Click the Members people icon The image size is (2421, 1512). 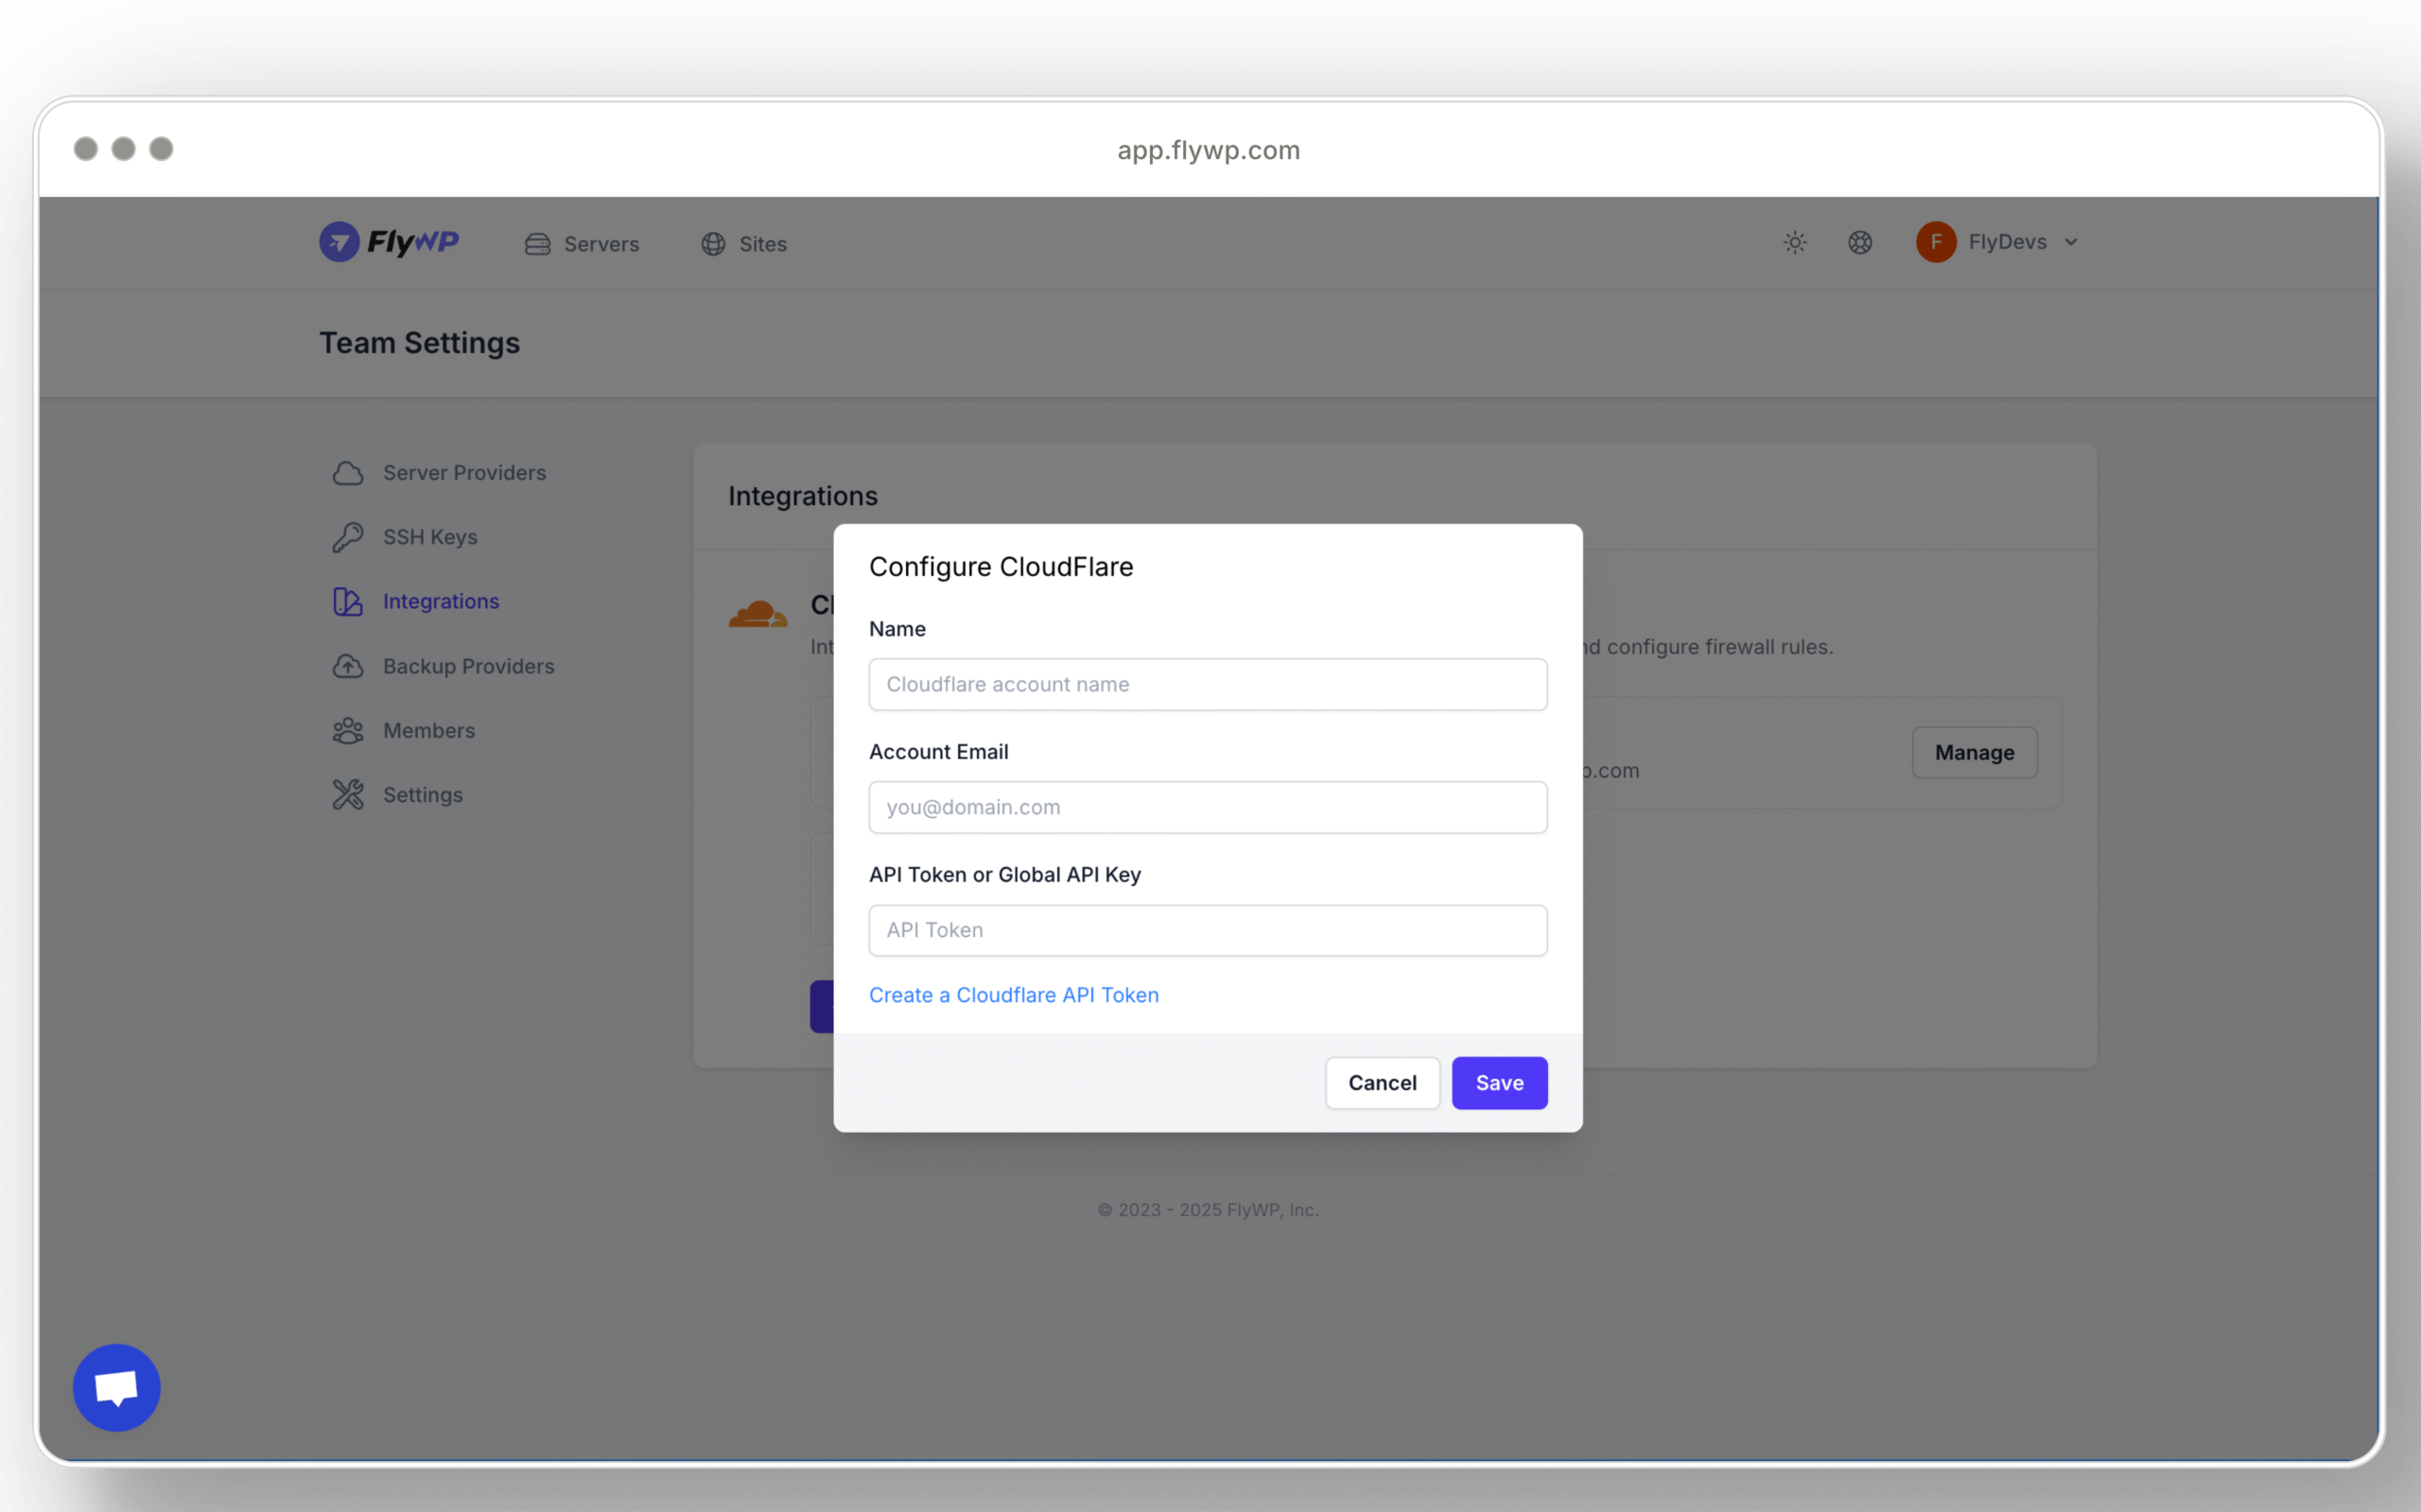pos(348,730)
